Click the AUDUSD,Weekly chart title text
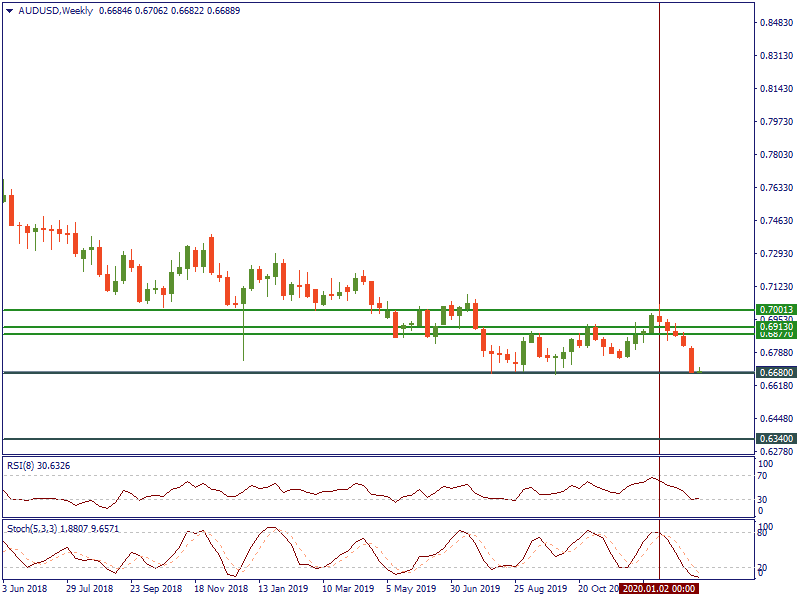The width and height of the screenshot is (800, 600). point(56,10)
